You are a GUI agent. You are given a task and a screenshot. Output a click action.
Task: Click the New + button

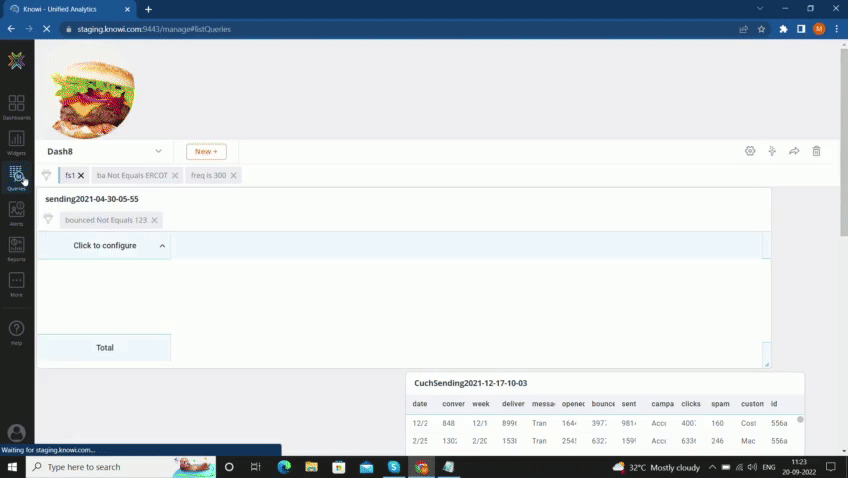206,151
